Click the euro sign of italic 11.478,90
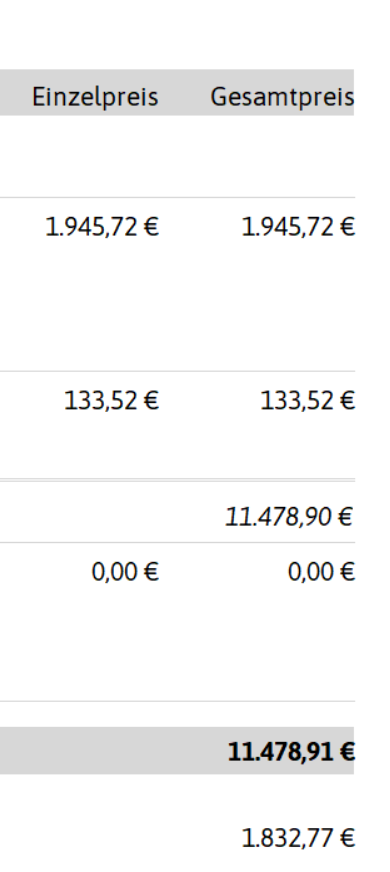Screen dimensions: 390x872 point(345,517)
